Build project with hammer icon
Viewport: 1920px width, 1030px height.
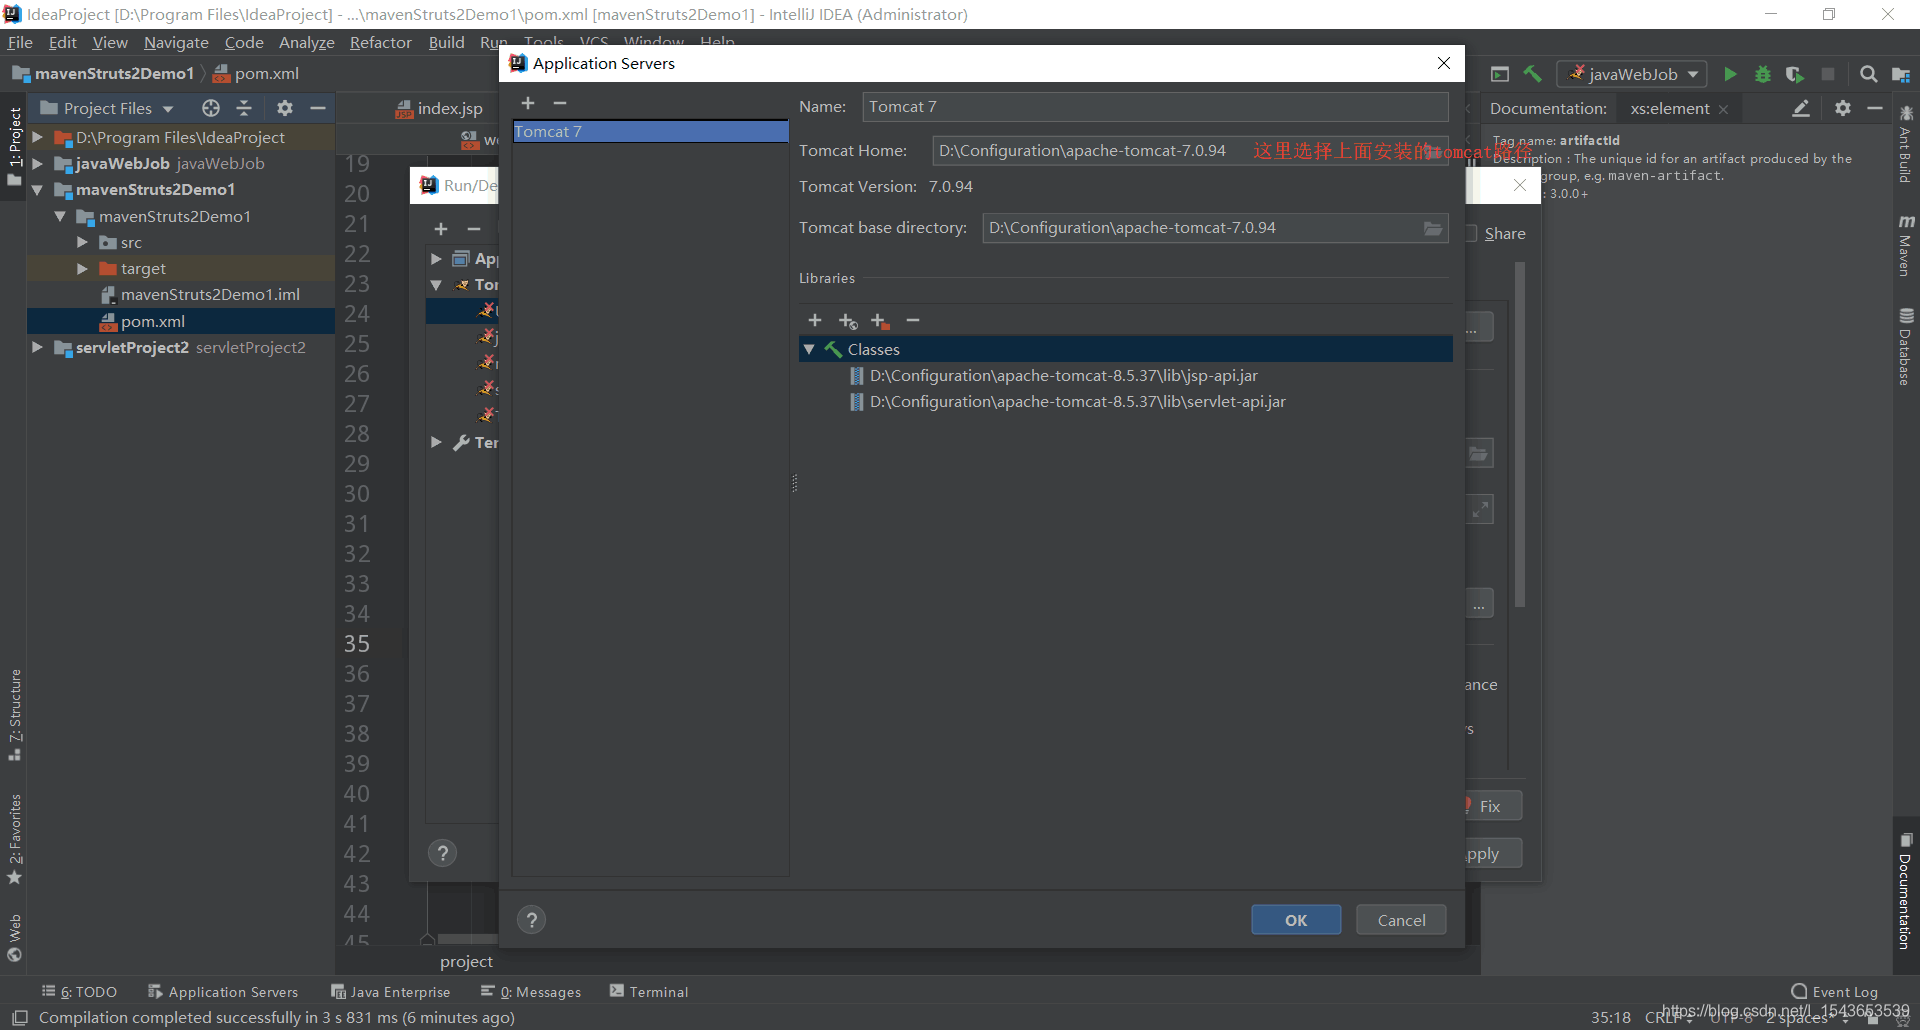point(1533,74)
